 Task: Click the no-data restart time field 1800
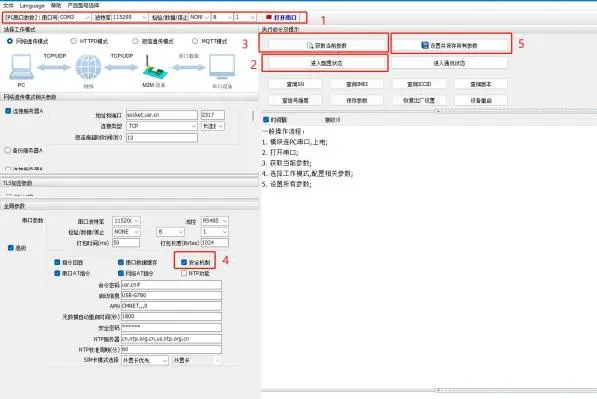click(171, 317)
